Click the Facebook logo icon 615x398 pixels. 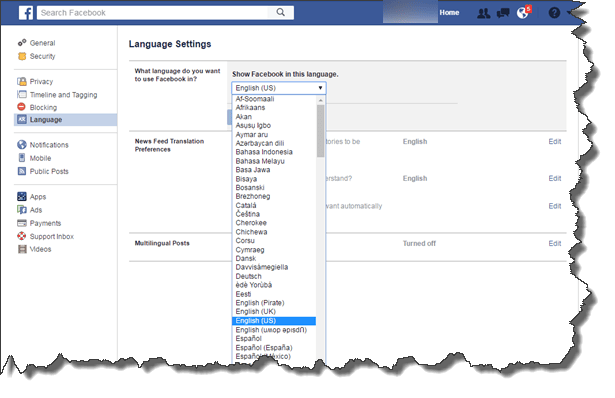pos(26,13)
